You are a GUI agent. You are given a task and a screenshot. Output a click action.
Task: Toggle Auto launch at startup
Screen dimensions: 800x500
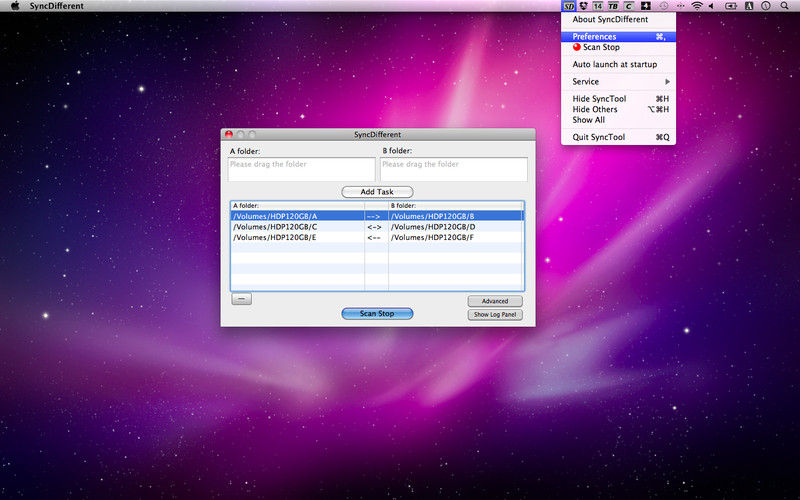618,64
